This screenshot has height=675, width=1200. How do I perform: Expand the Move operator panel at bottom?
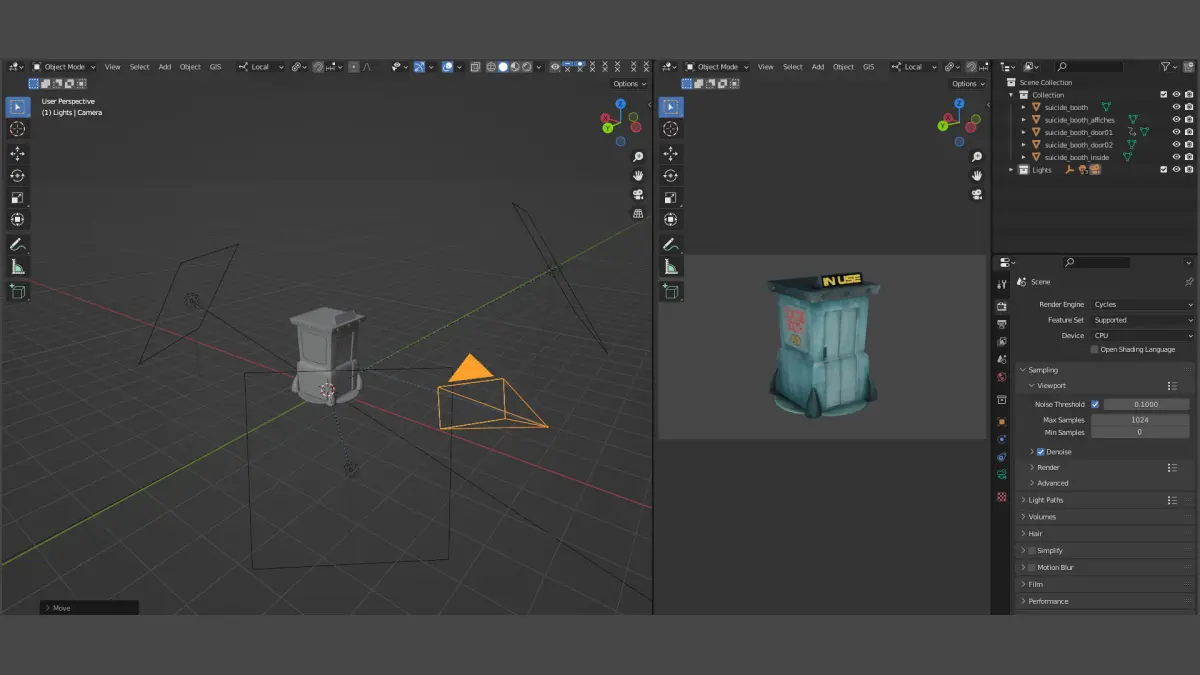coord(89,608)
